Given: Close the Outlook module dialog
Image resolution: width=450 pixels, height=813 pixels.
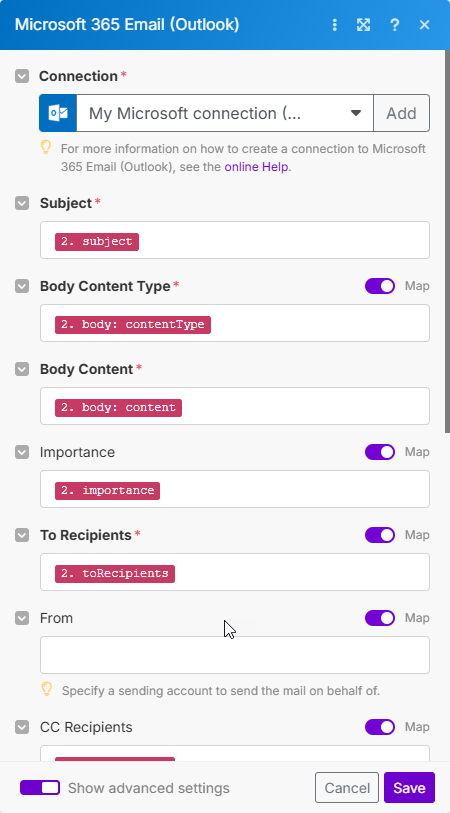Looking at the screenshot, I should (x=425, y=24).
